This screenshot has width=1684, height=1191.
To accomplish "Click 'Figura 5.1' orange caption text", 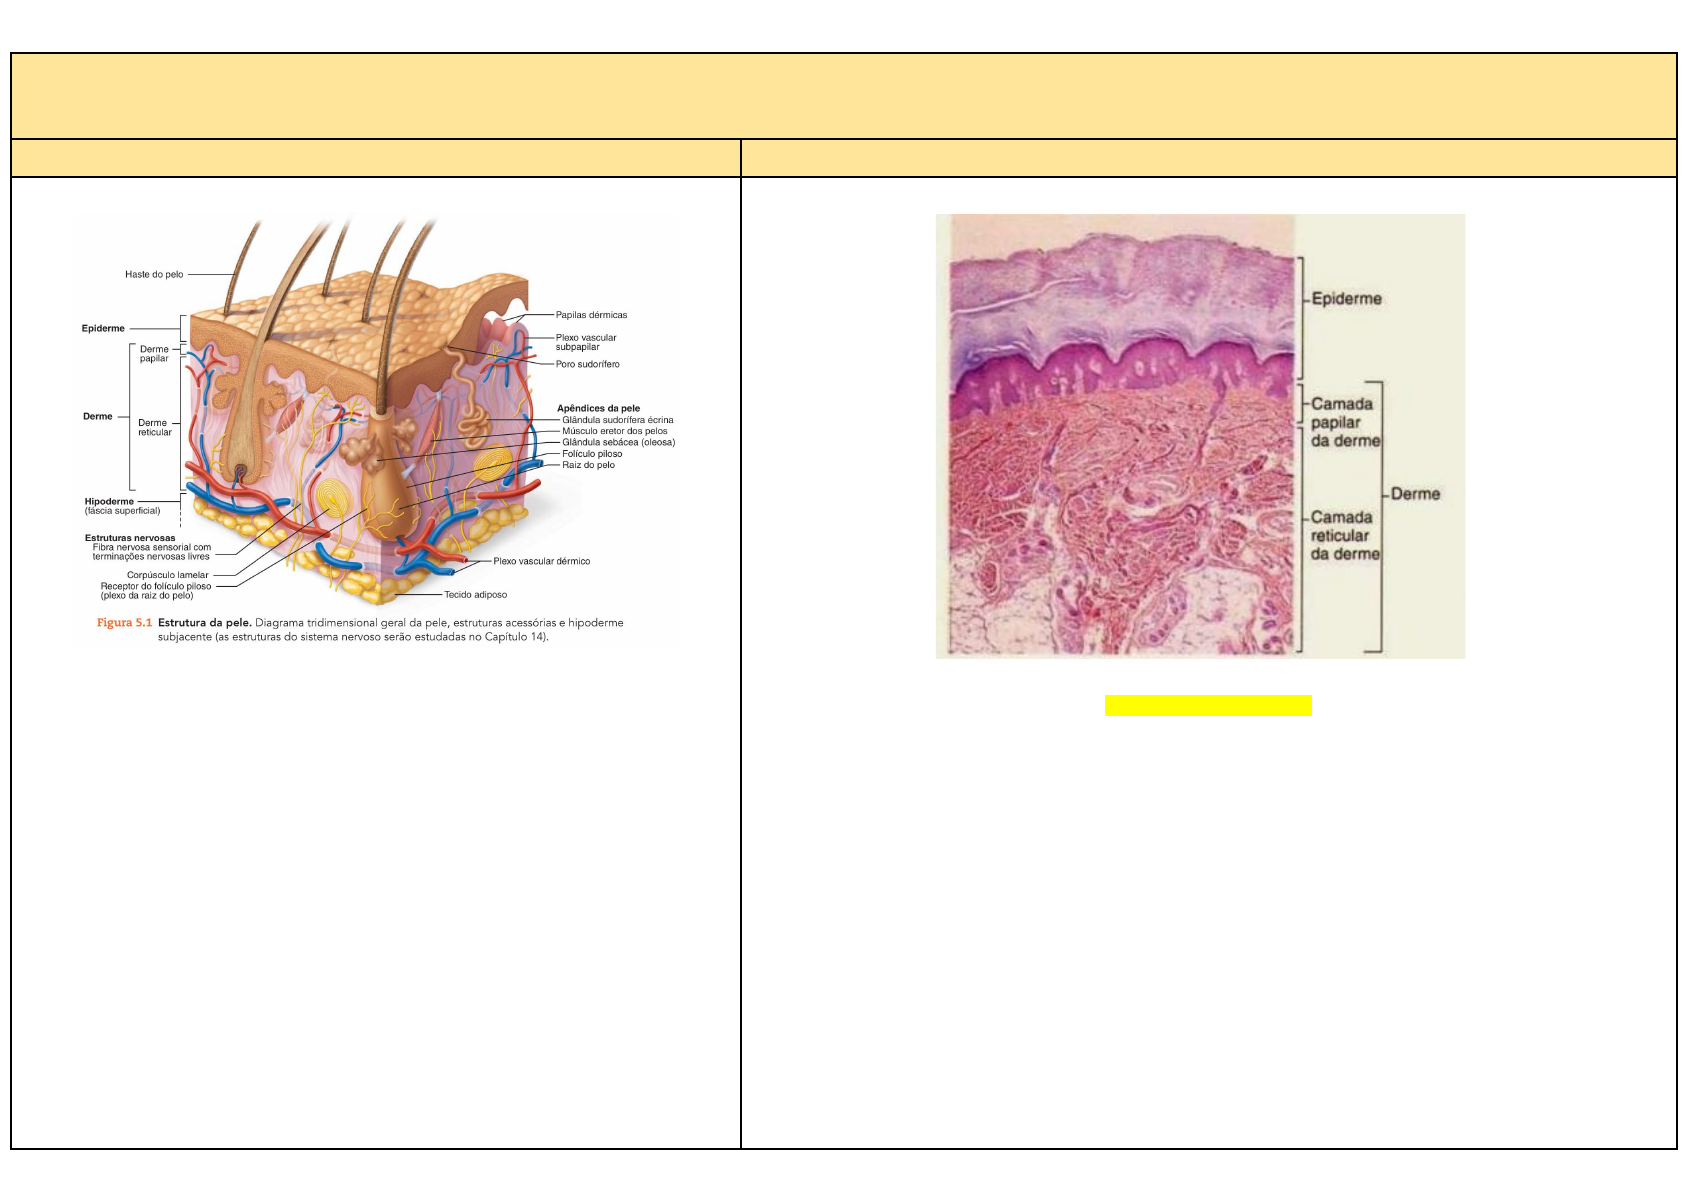I will pos(124,623).
